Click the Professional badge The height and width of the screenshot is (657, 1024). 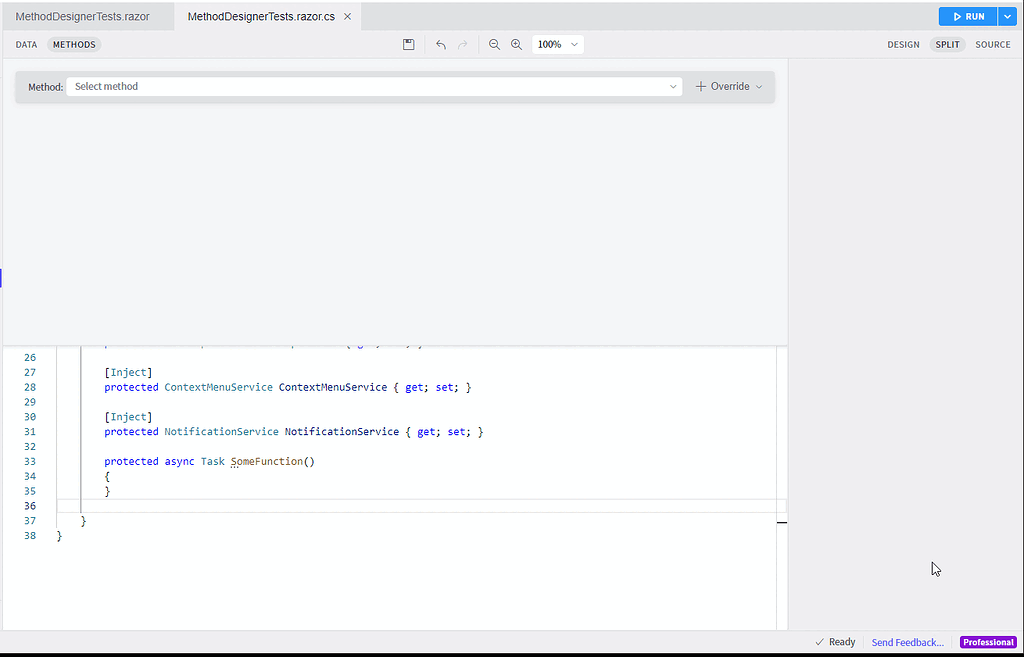pos(988,642)
